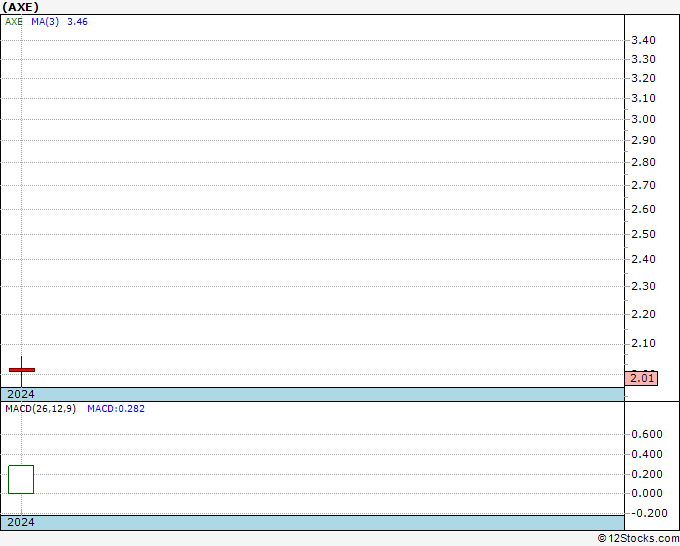Click the 2.80 price axis label
Image resolution: width=680 pixels, height=546 pixels.
pyautogui.click(x=643, y=163)
